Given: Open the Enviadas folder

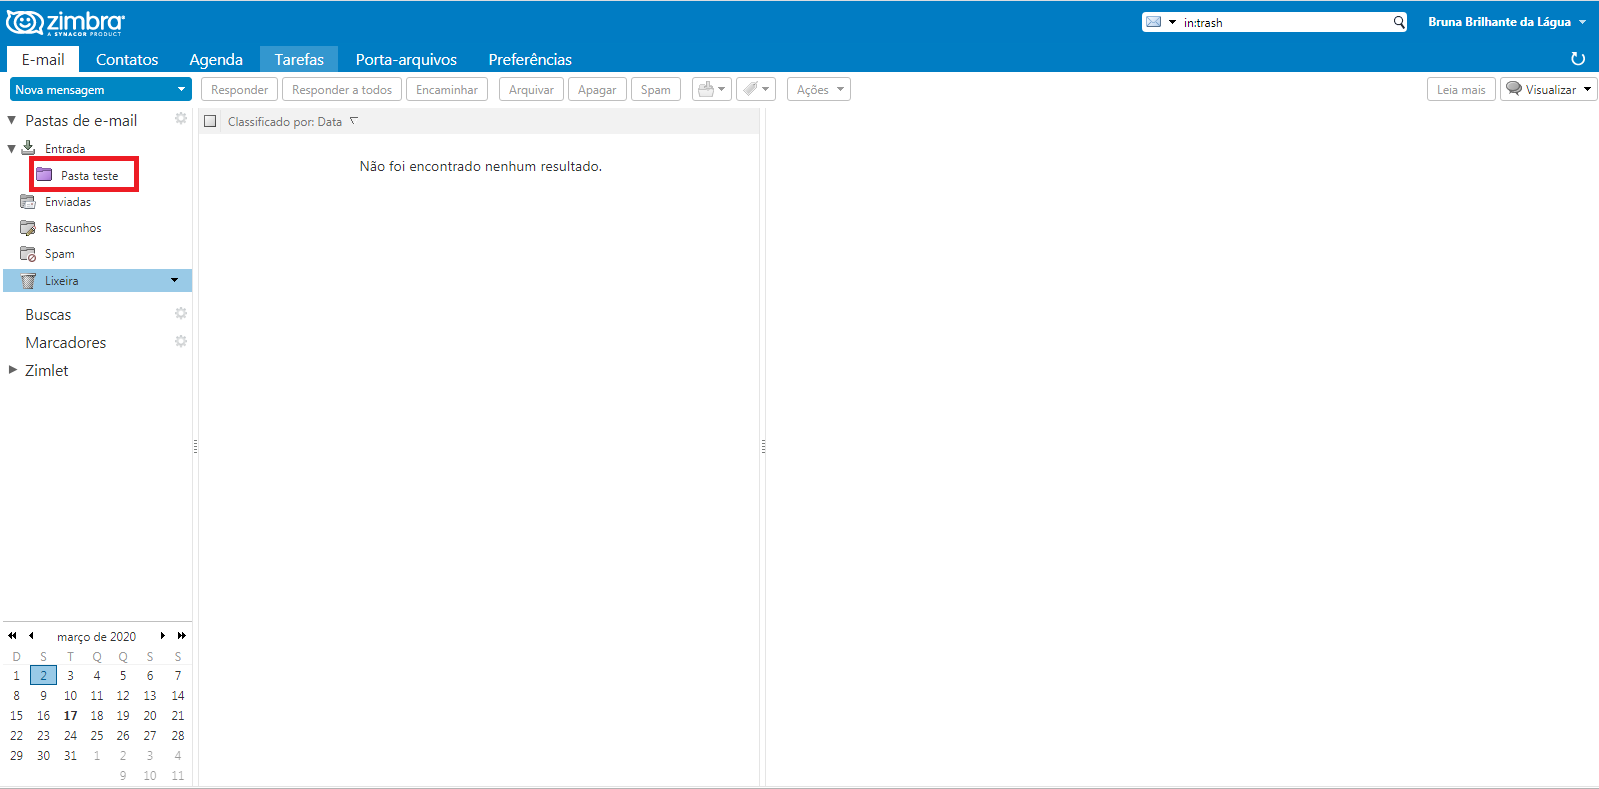Looking at the screenshot, I should click(68, 202).
